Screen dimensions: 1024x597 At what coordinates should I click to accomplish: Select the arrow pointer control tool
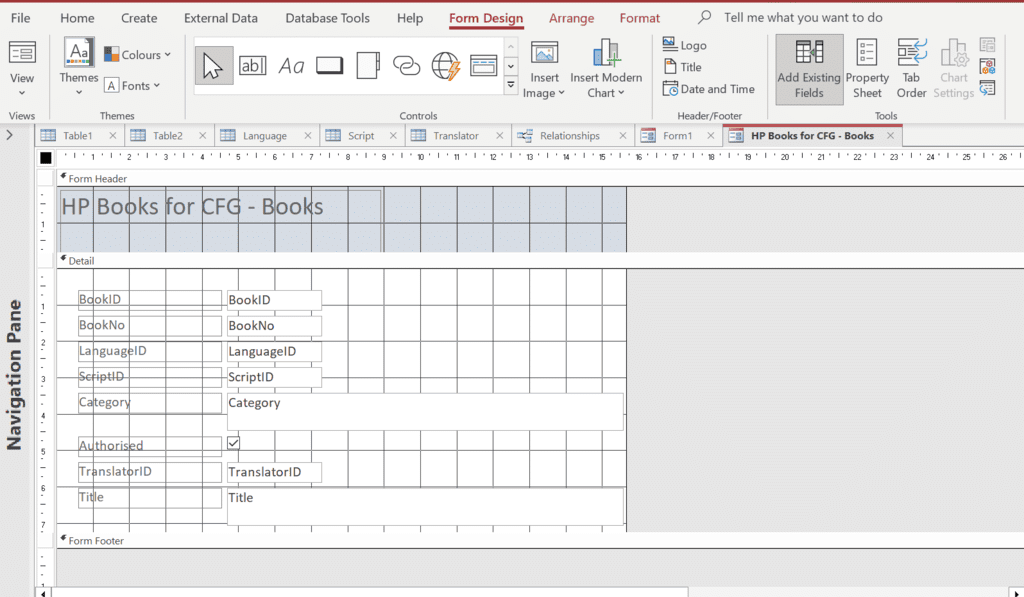coord(214,65)
